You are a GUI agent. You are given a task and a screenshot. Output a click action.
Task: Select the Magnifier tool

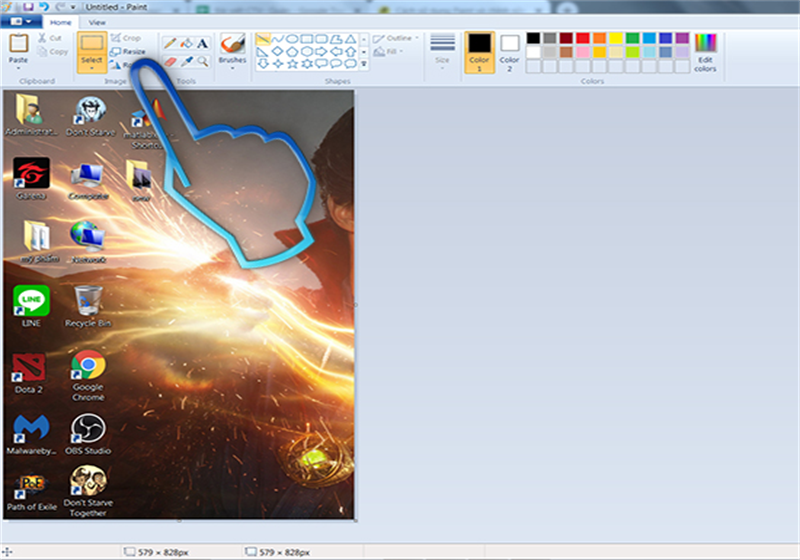(x=203, y=62)
